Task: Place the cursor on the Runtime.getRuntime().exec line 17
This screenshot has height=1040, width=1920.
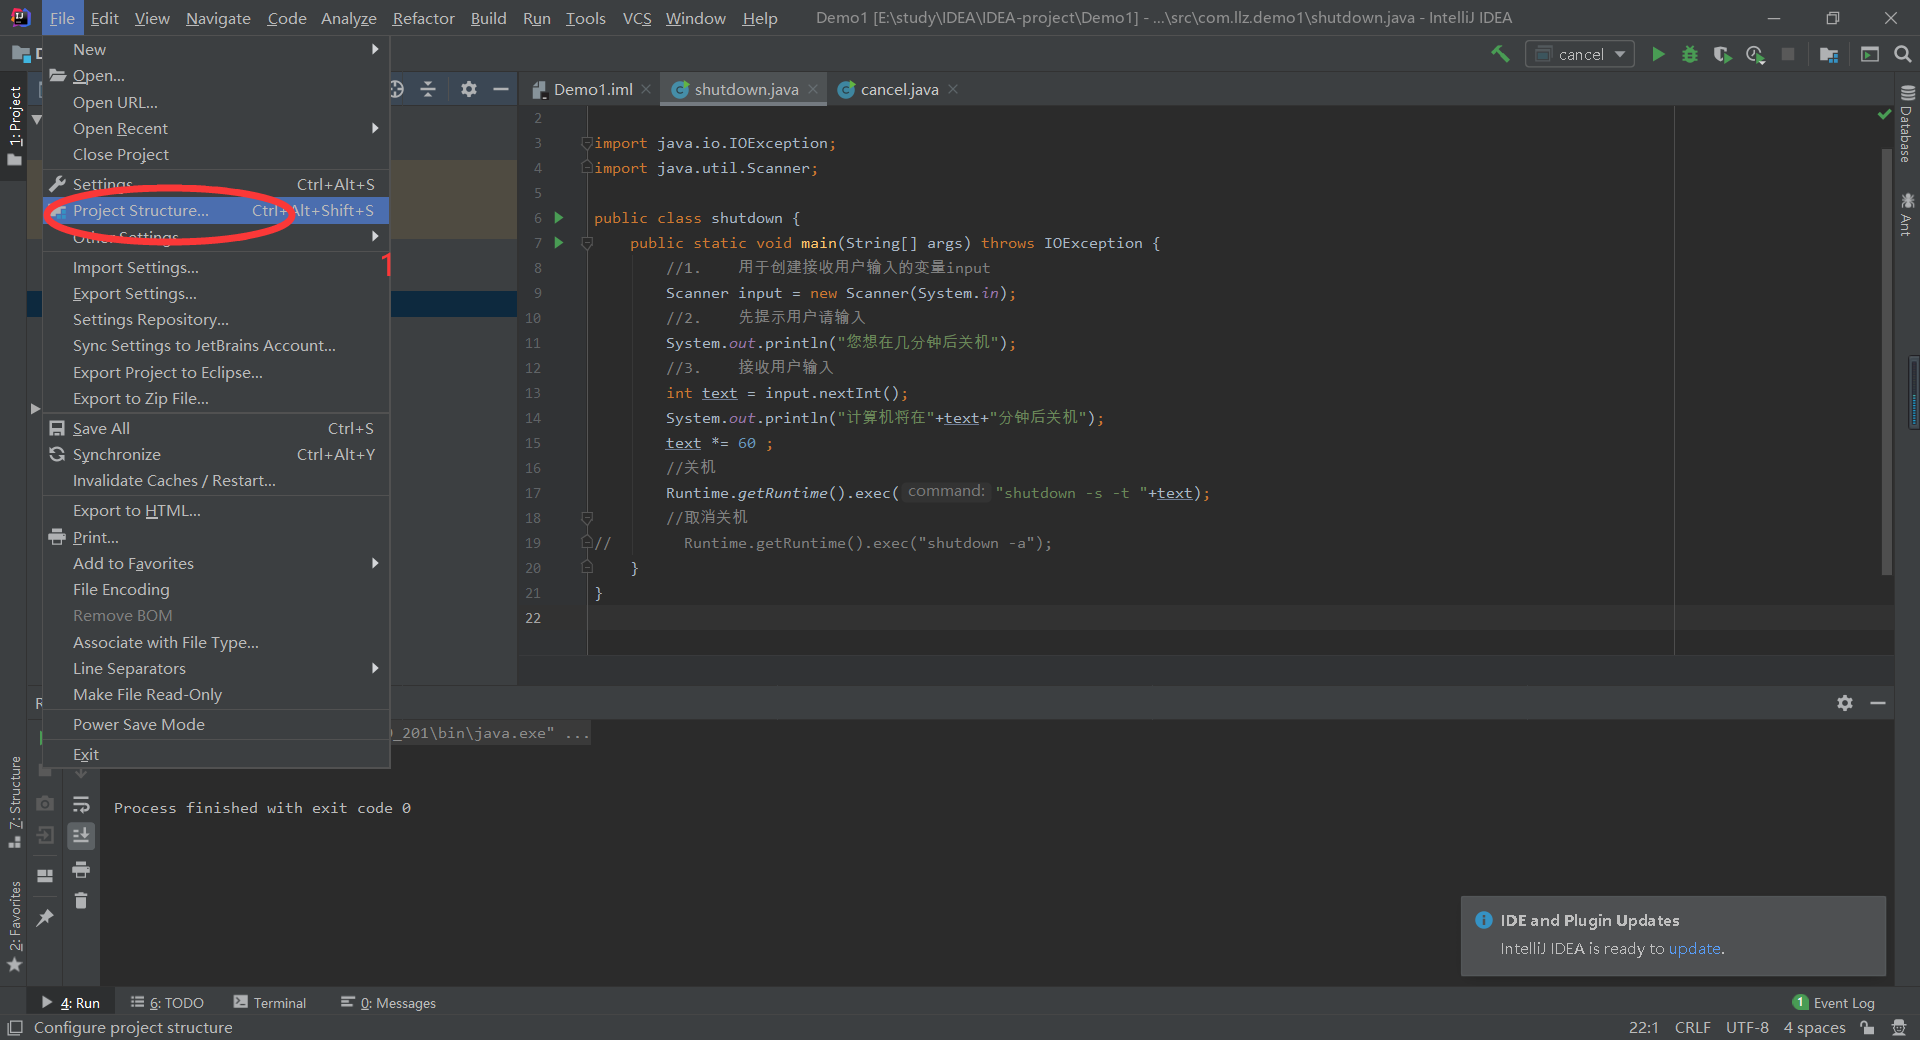Action: [x=938, y=493]
